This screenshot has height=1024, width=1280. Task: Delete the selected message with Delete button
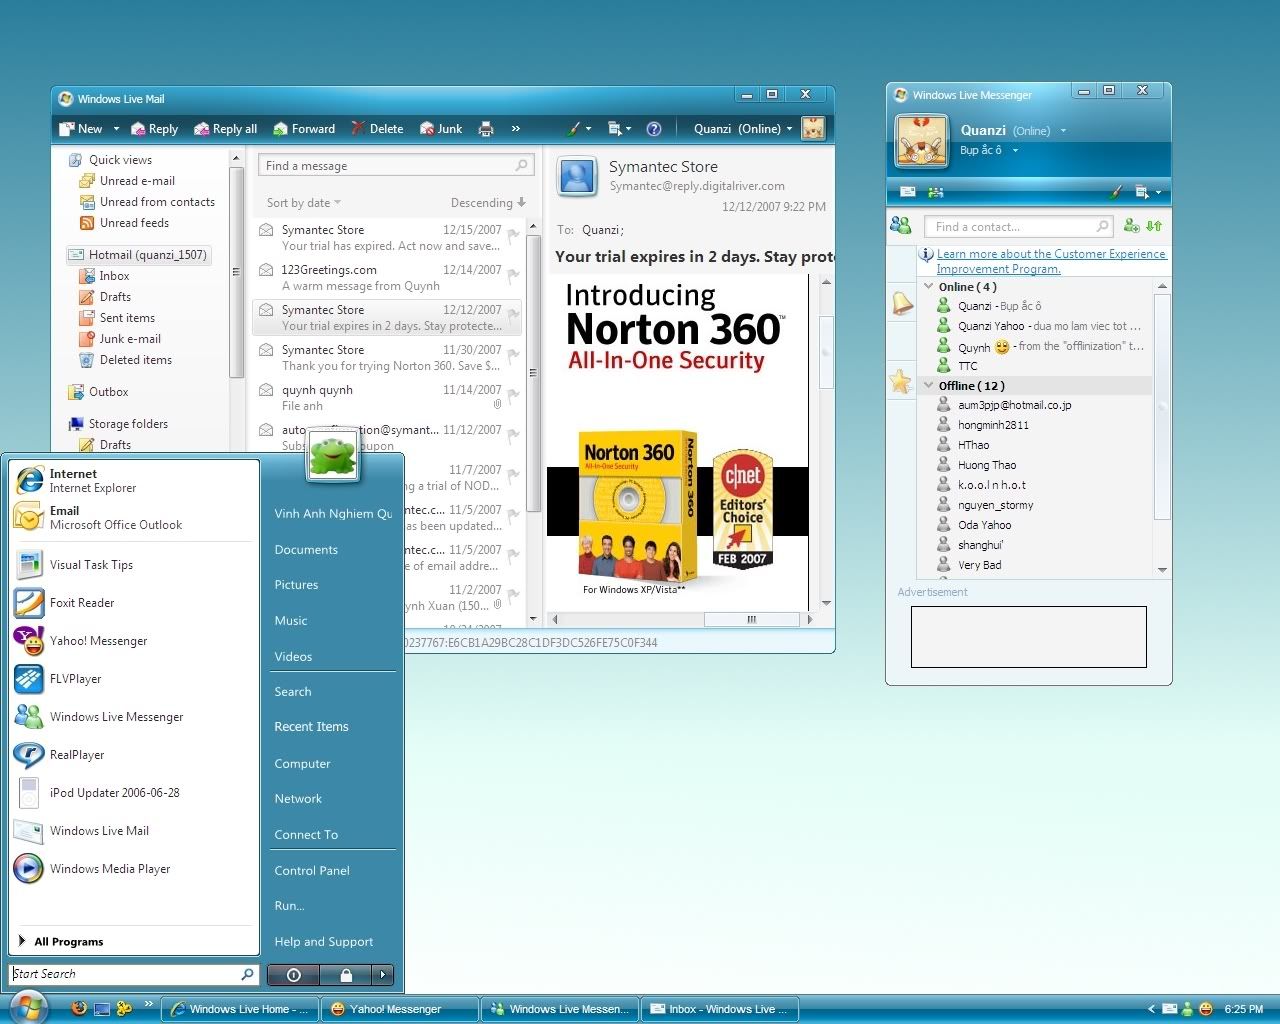point(377,129)
